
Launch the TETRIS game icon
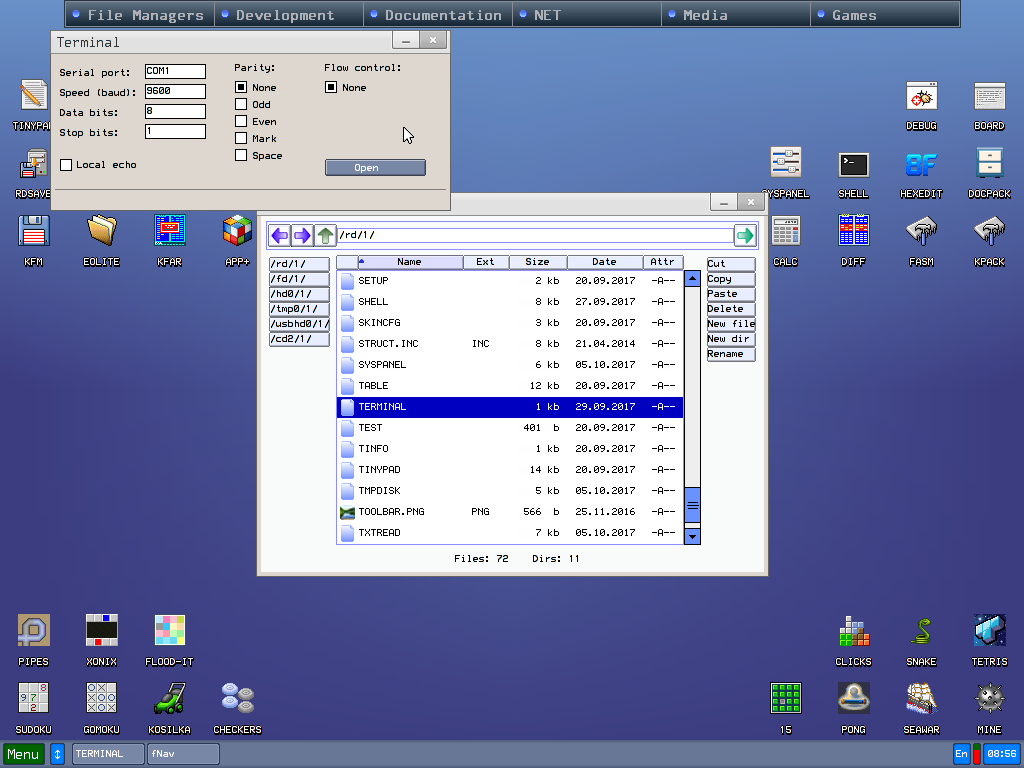pos(989,631)
